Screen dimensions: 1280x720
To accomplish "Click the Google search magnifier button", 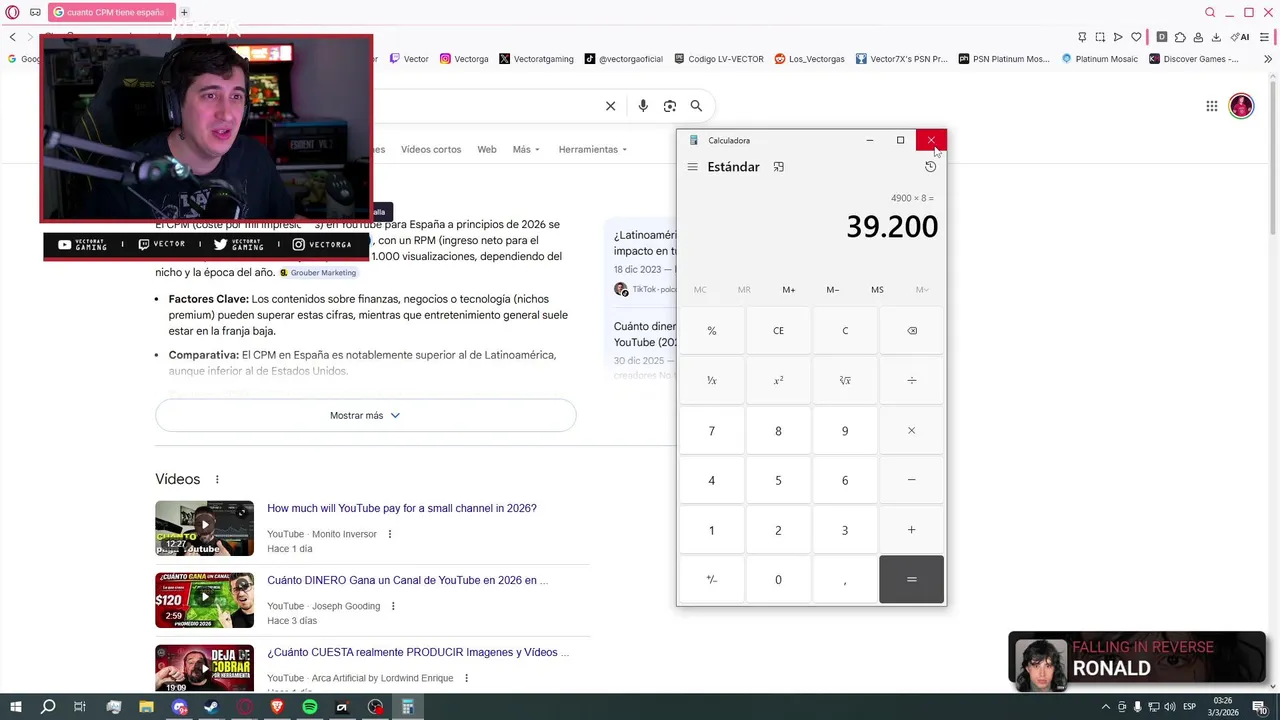I will click(x=696, y=106).
